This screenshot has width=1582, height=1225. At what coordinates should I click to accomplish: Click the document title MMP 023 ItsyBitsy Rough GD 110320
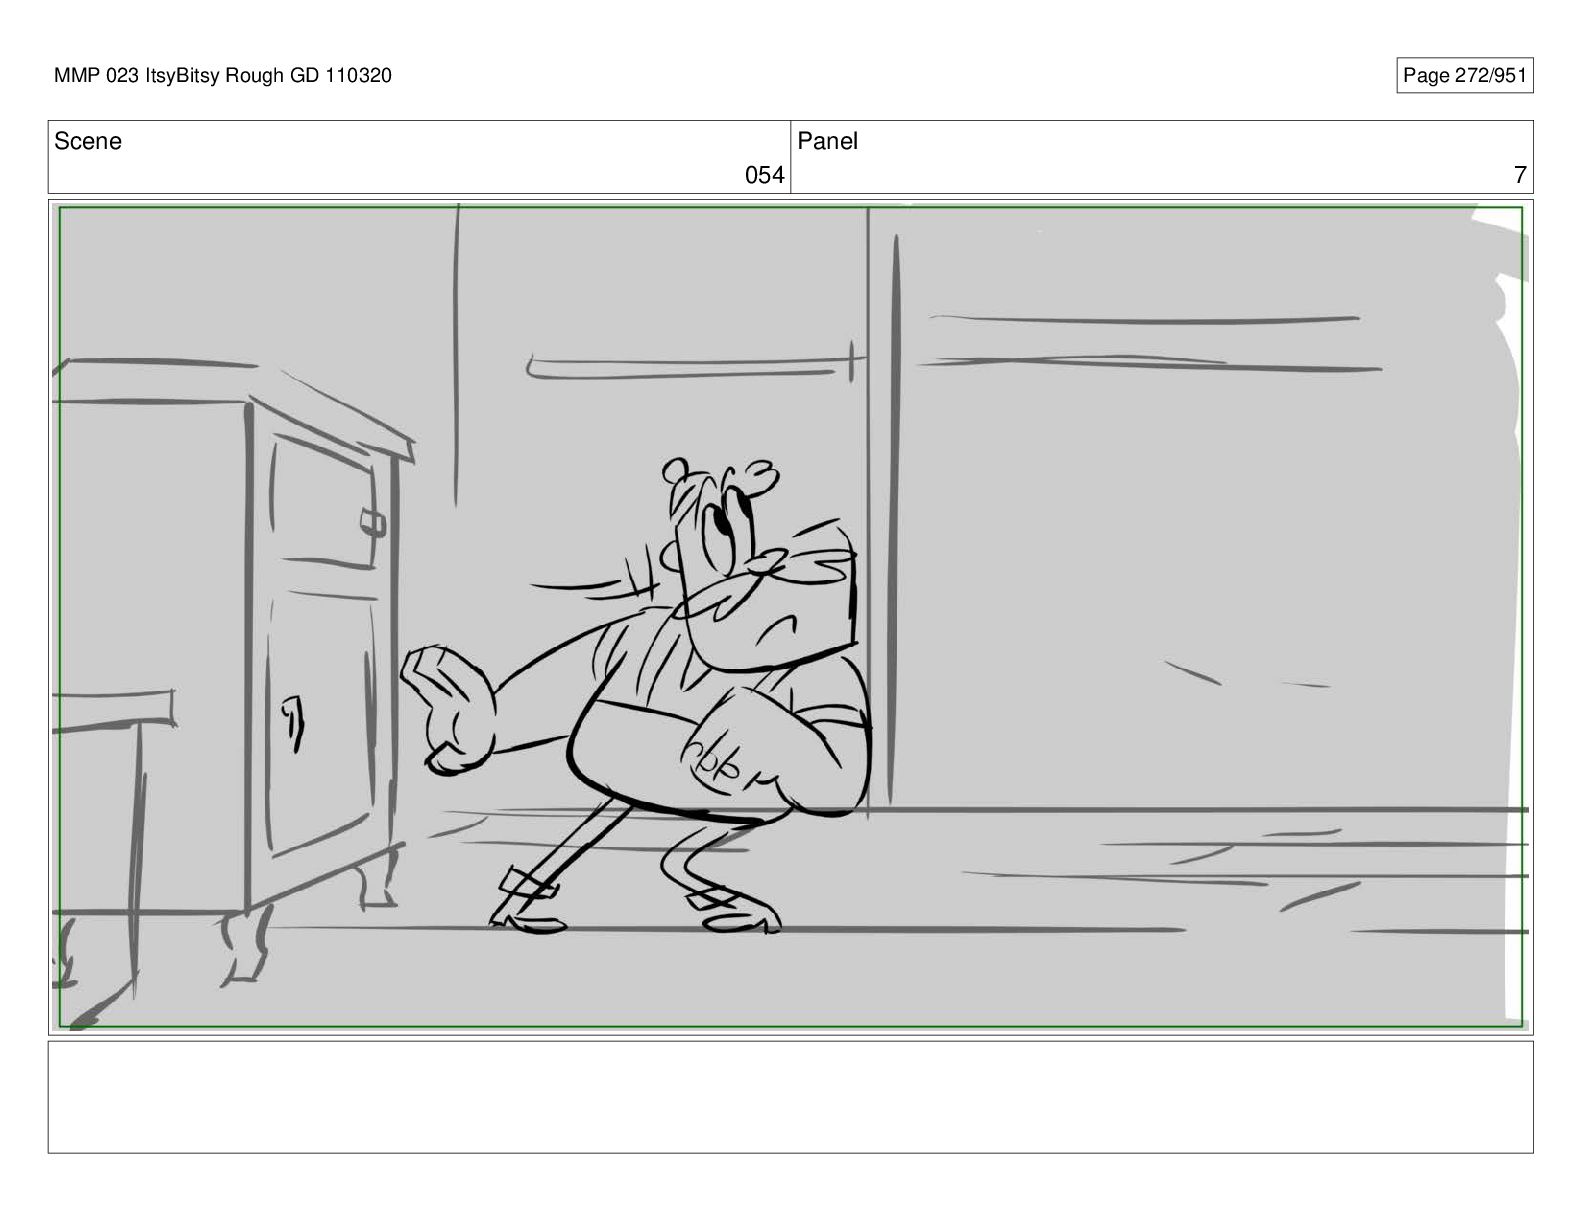click(223, 76)
